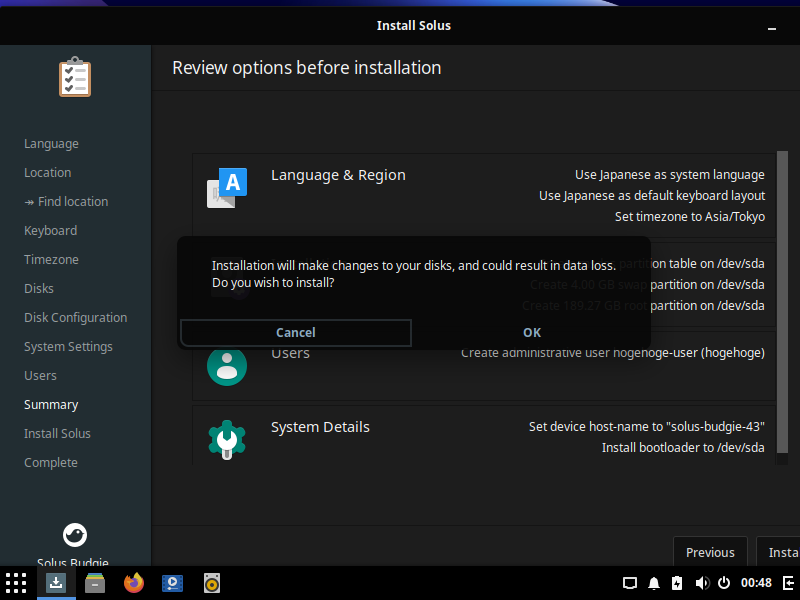Select the Location step in sidebar

coord(47,172)
